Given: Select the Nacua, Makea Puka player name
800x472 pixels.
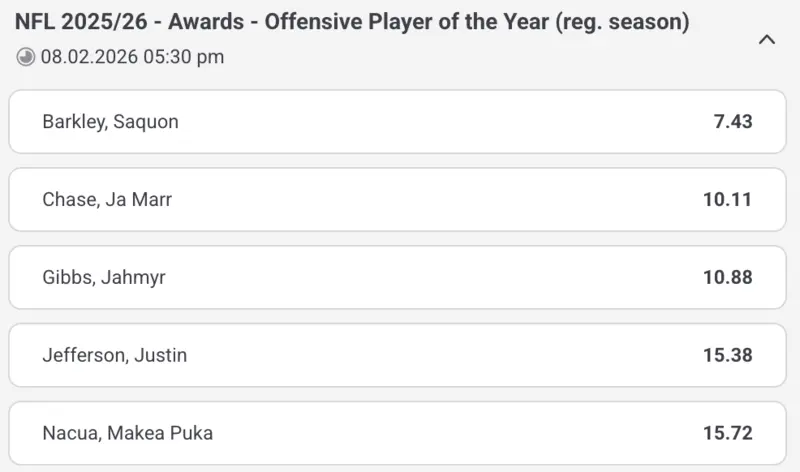Looking at the screenshot, I should pyautogui.click(x=128, y=434).
